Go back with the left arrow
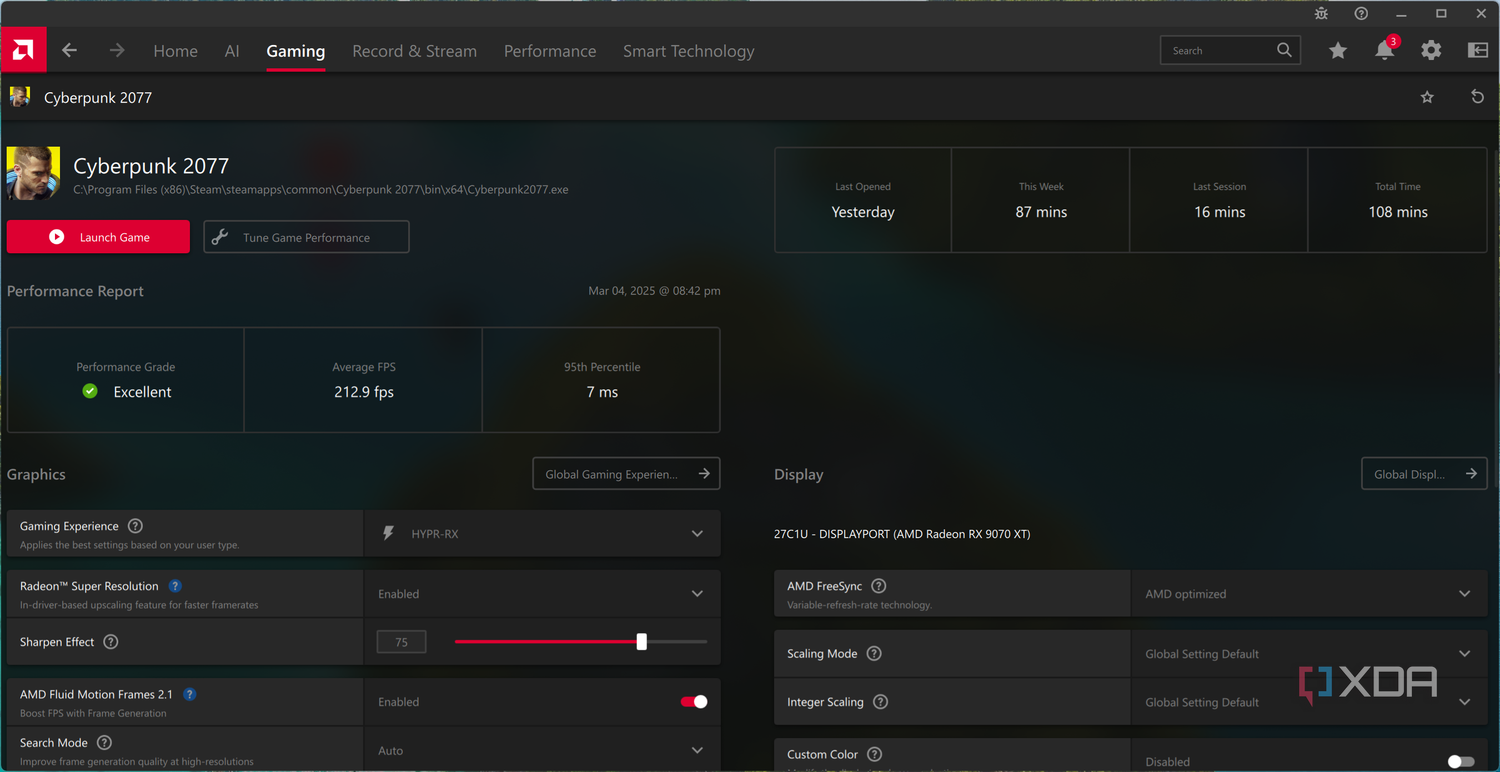1500x772 pixels. coord(69,51)
